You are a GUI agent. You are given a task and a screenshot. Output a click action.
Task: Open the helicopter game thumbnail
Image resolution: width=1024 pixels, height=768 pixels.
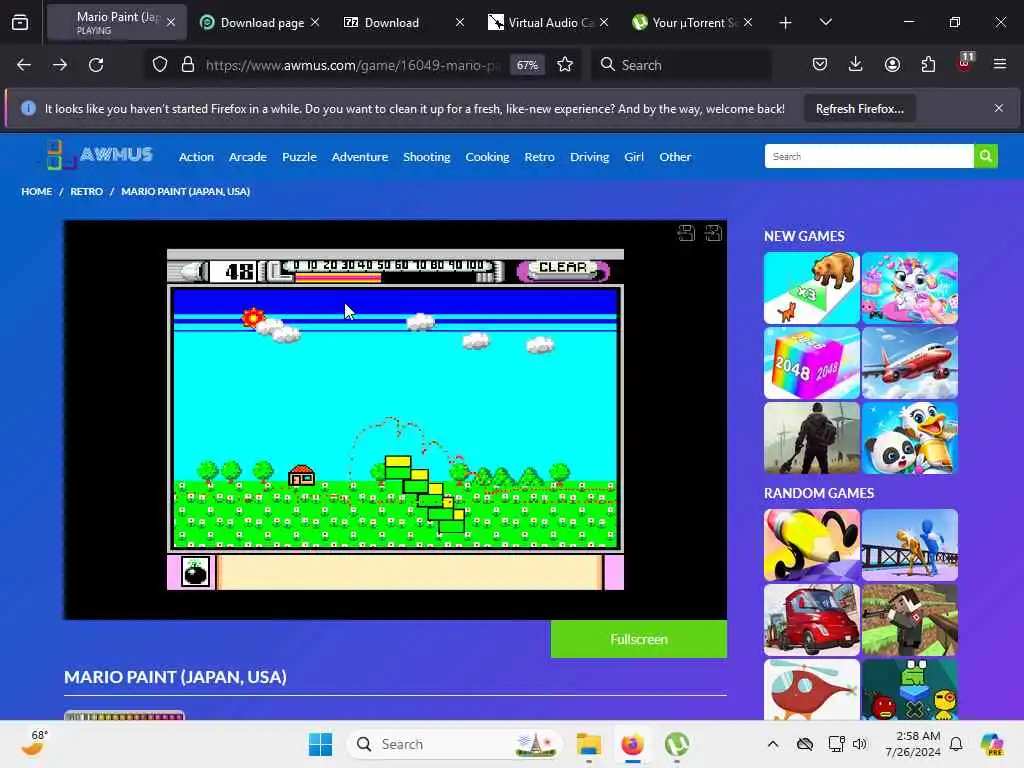812,690
